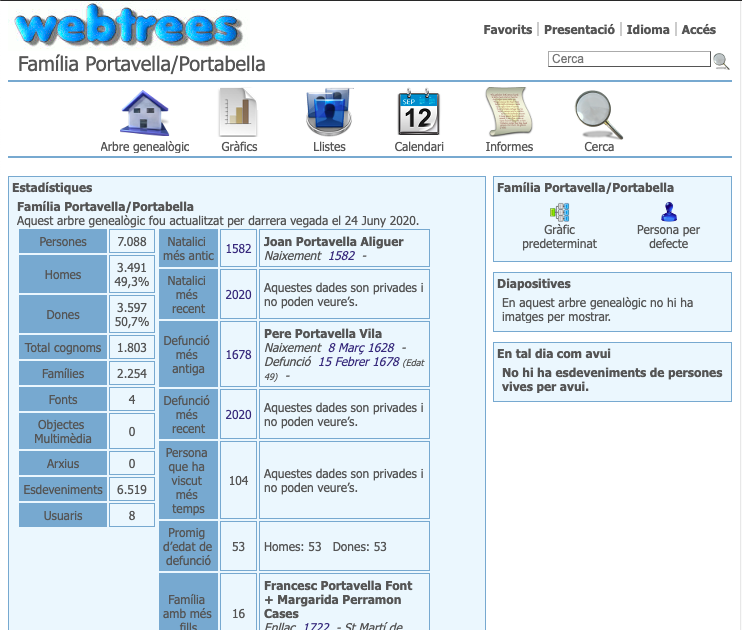Click the 7.088 persones count
The width and height of the screenshot is (742, 630).
[131, 242]
